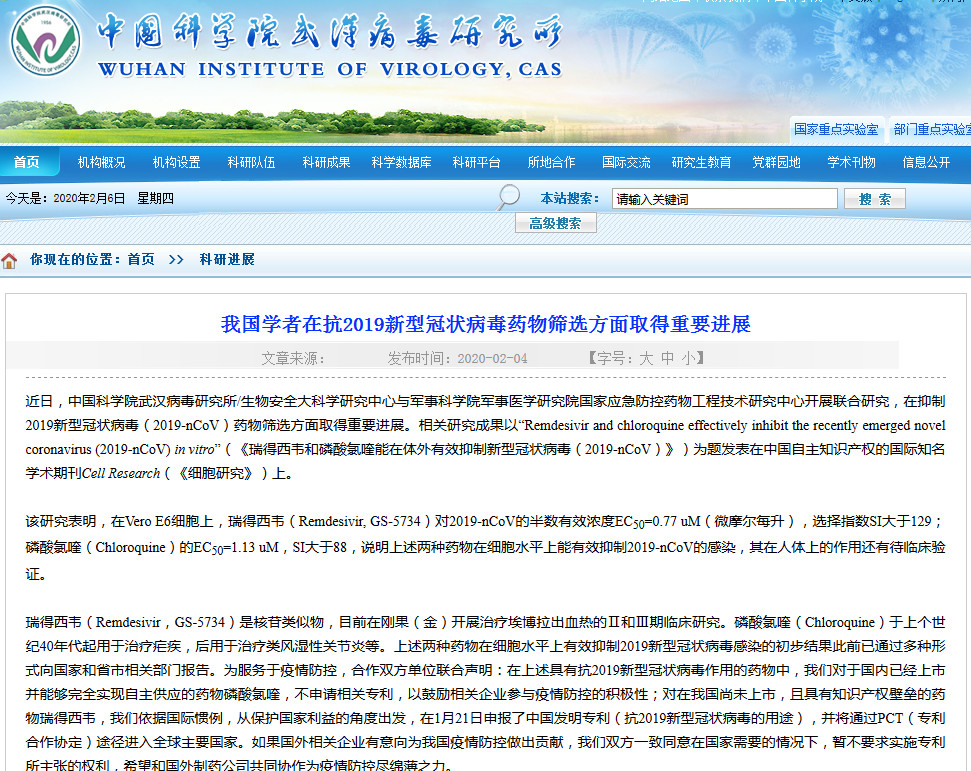Open the 学术刊物 menu item
This screenshot has height=771, width=971.
(x=851, y=162)
